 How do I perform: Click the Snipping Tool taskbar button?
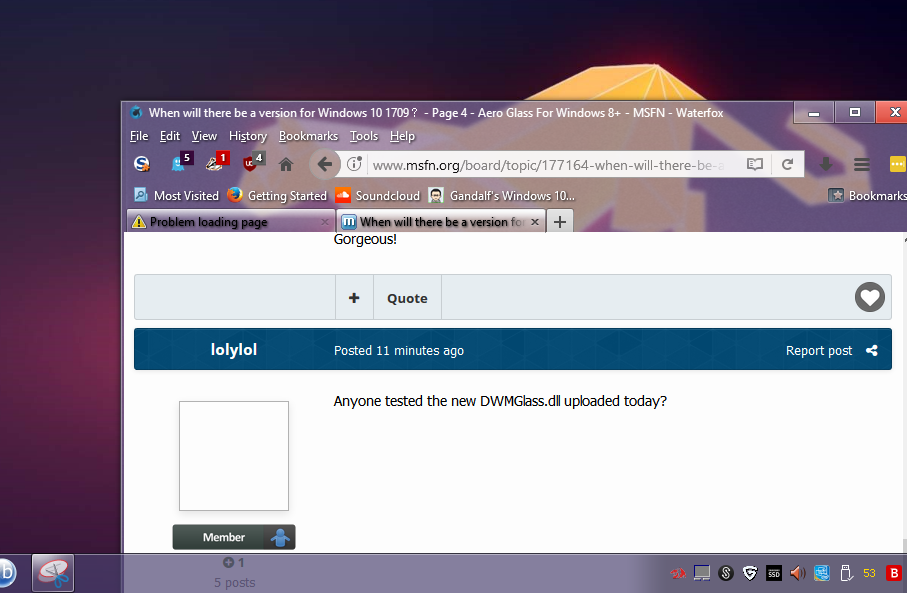(53, 573)
